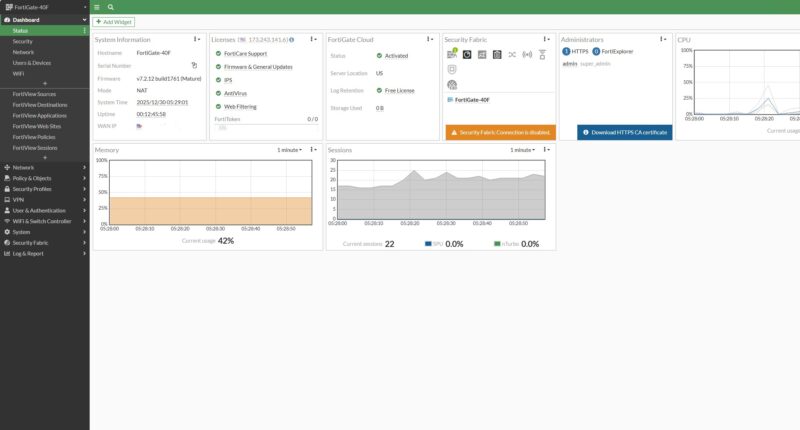Click the green nTurbo legend swatch

[x=497, y=244]
